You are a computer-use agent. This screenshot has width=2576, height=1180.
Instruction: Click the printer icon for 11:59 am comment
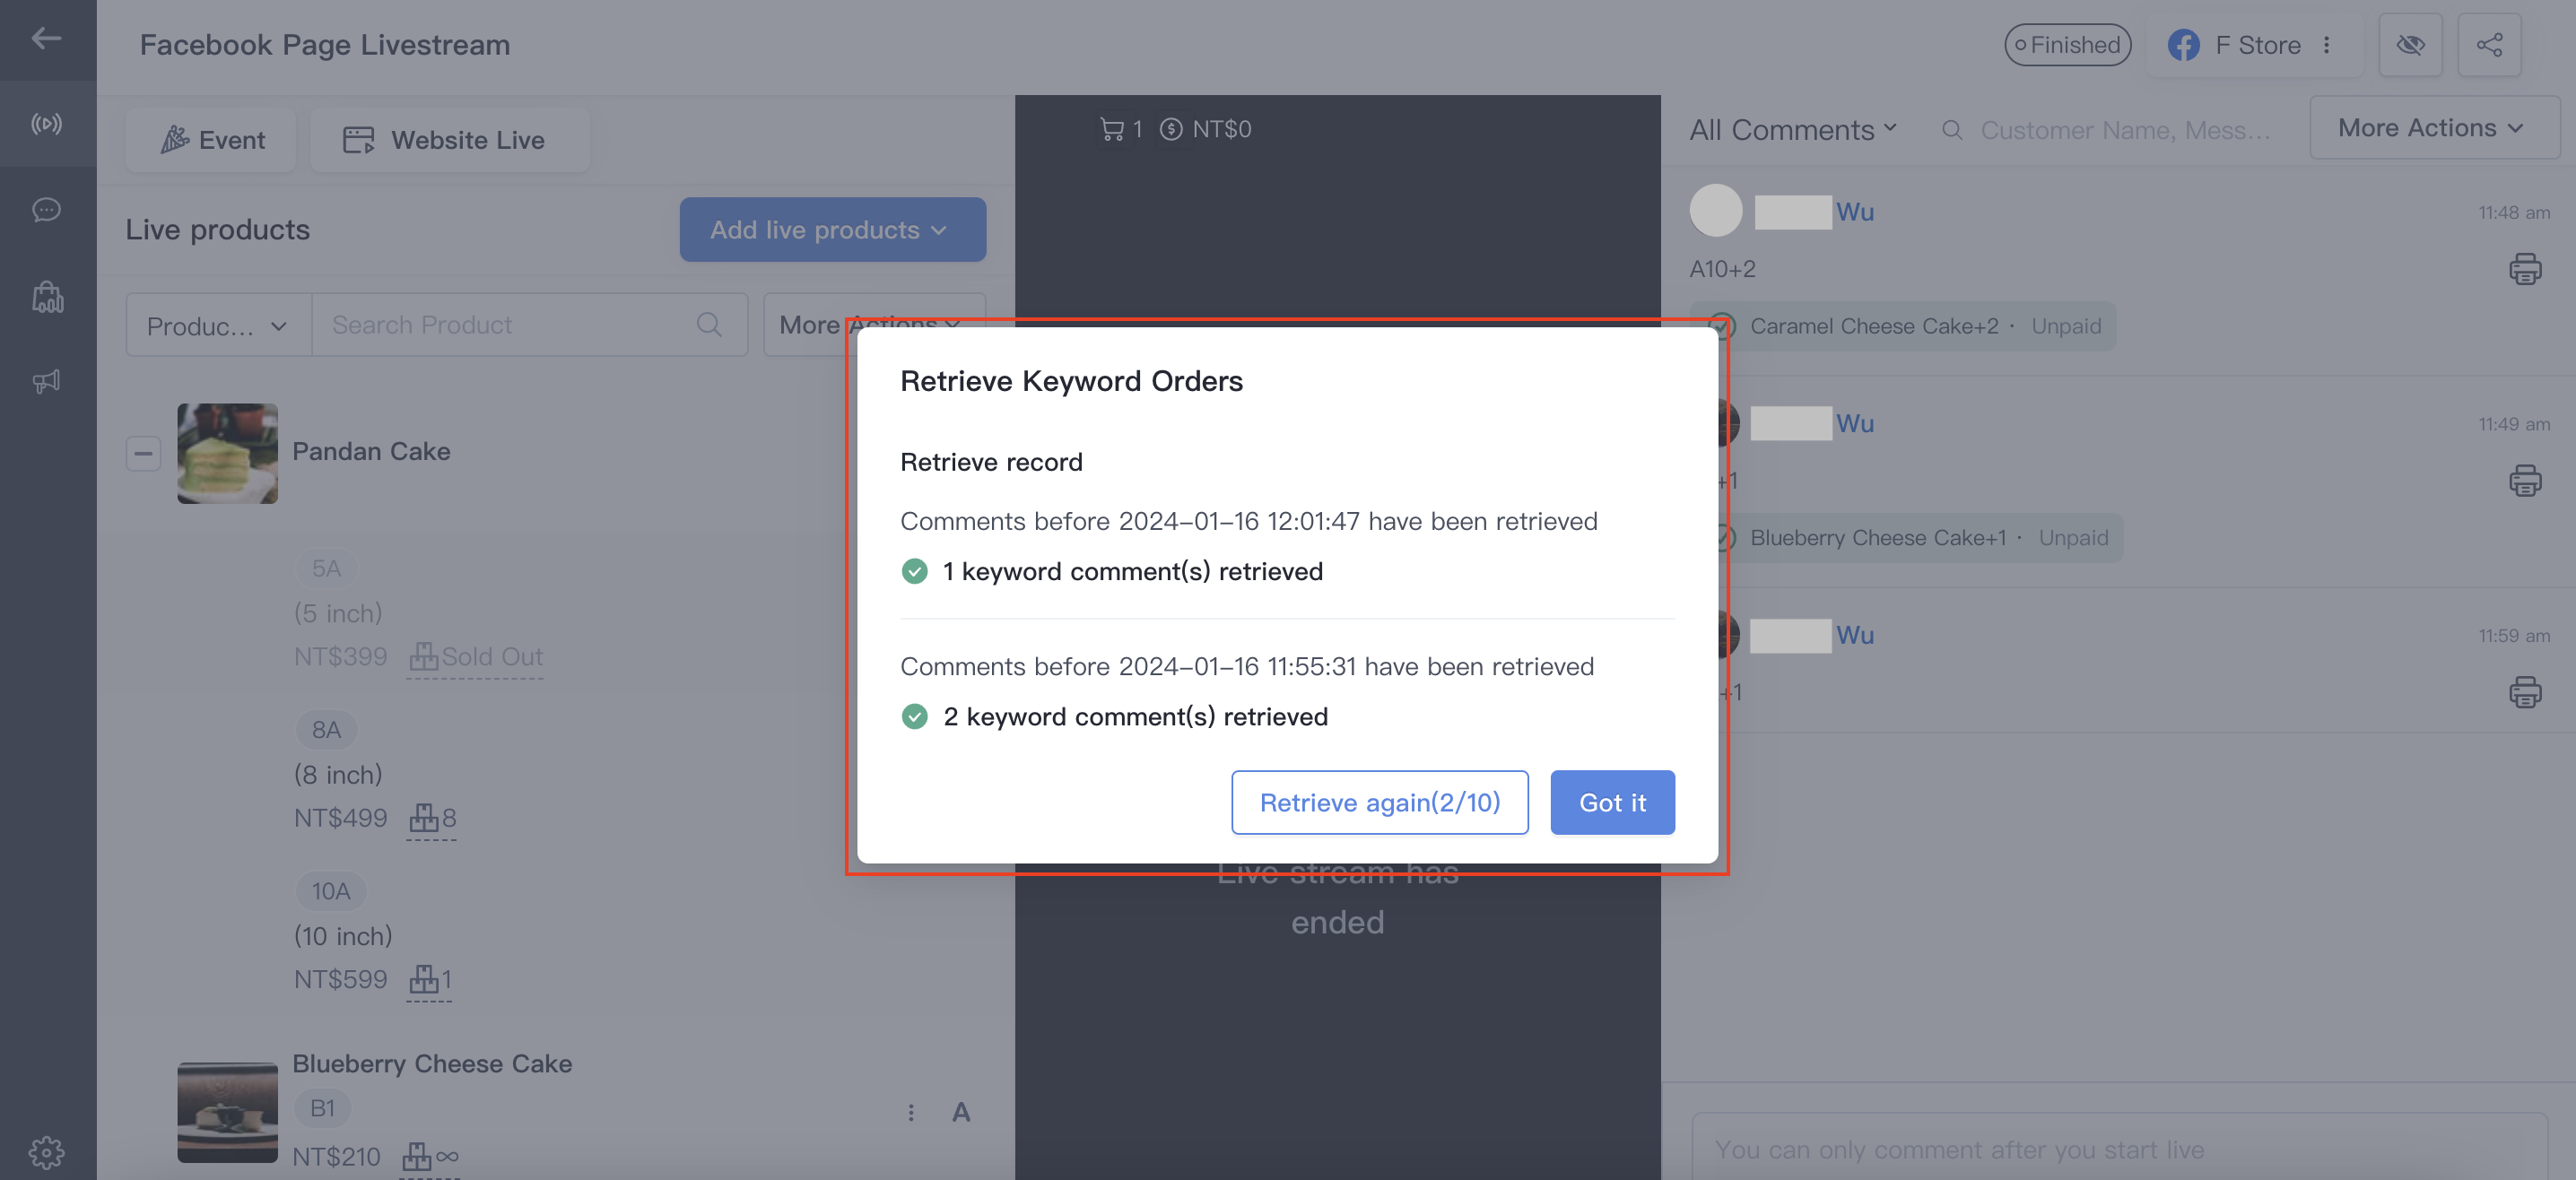2524,692
